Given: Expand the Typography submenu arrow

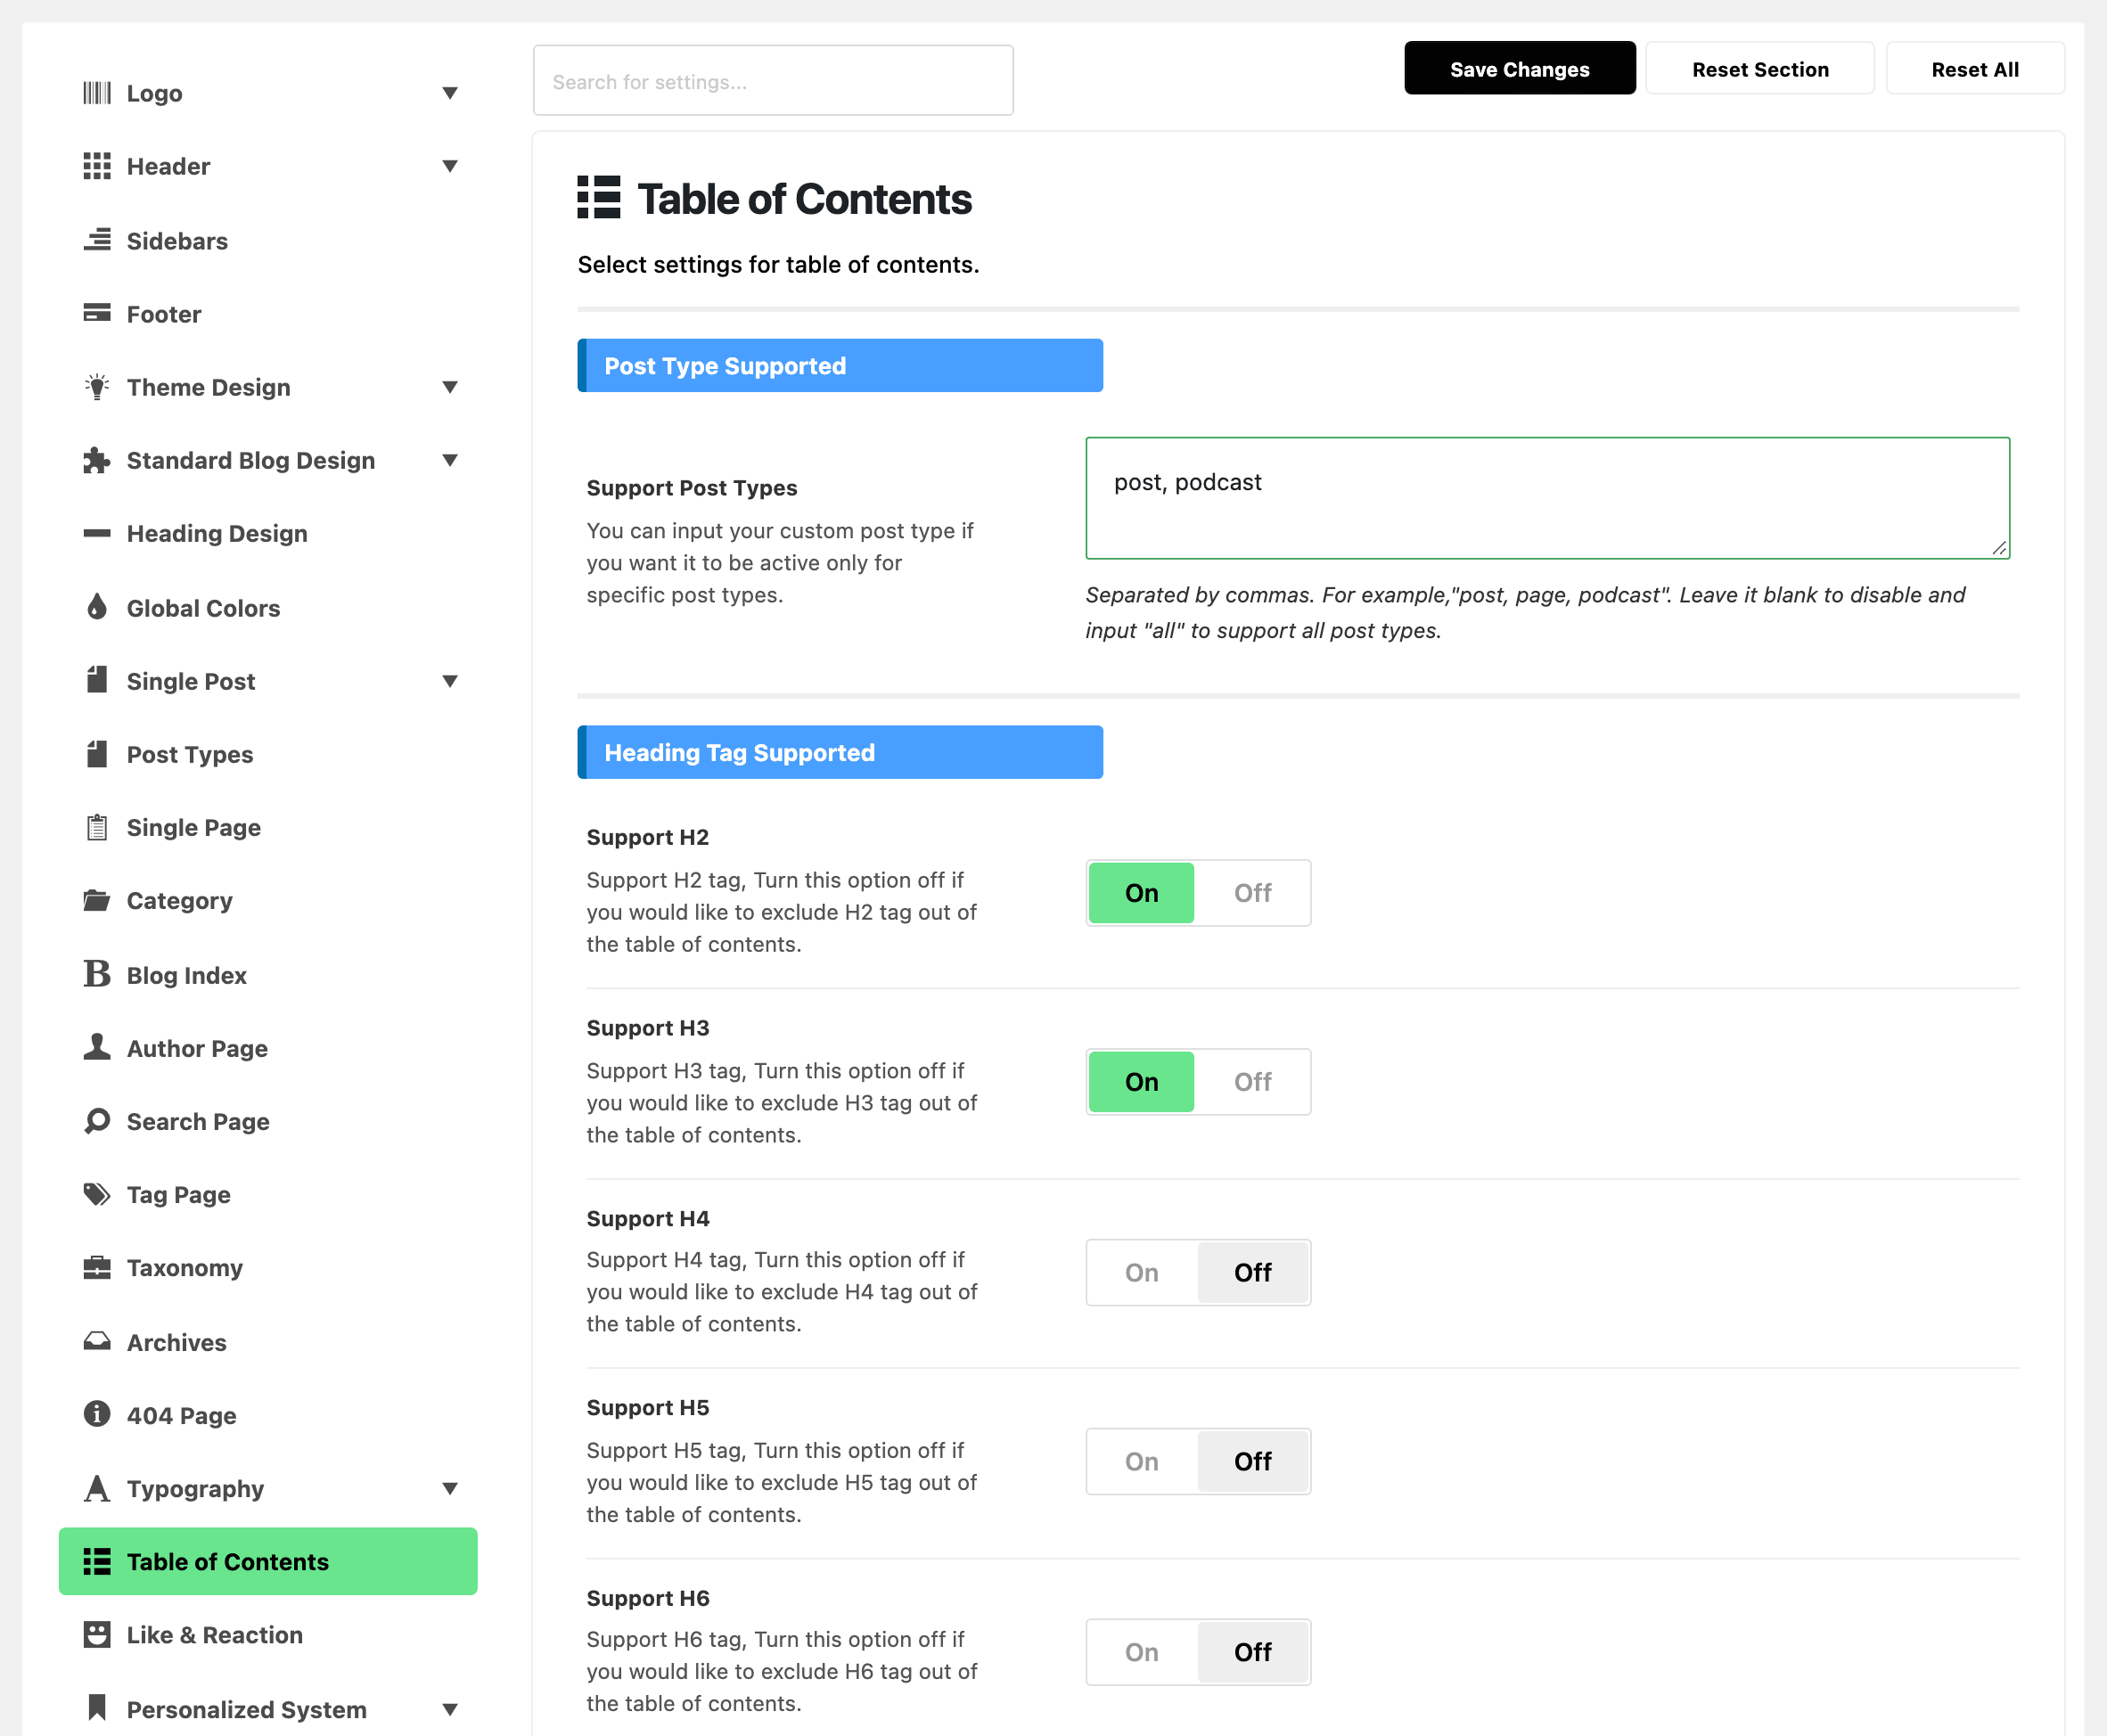Looking at the screenshot, I should (450, 1489).
